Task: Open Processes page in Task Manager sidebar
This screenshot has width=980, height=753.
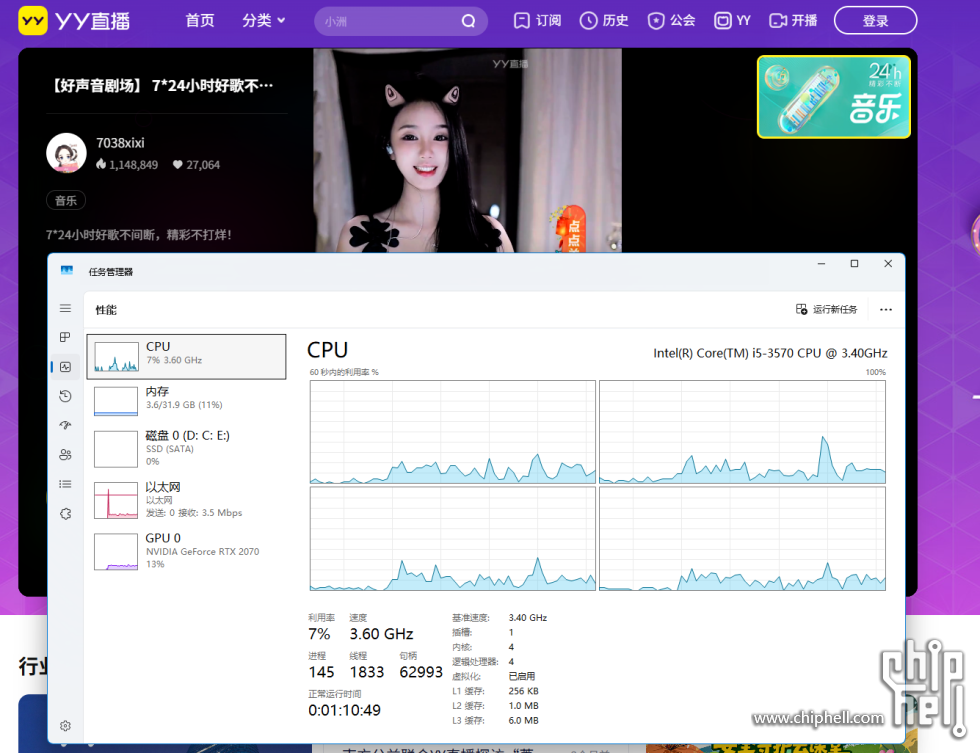Action: click(x=65, y=337)
